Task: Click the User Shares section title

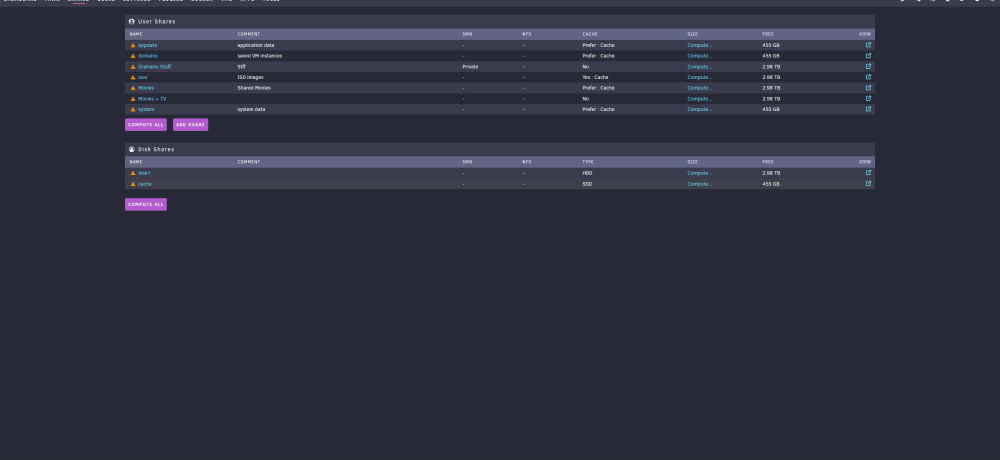Action: (x=156, y=22)
